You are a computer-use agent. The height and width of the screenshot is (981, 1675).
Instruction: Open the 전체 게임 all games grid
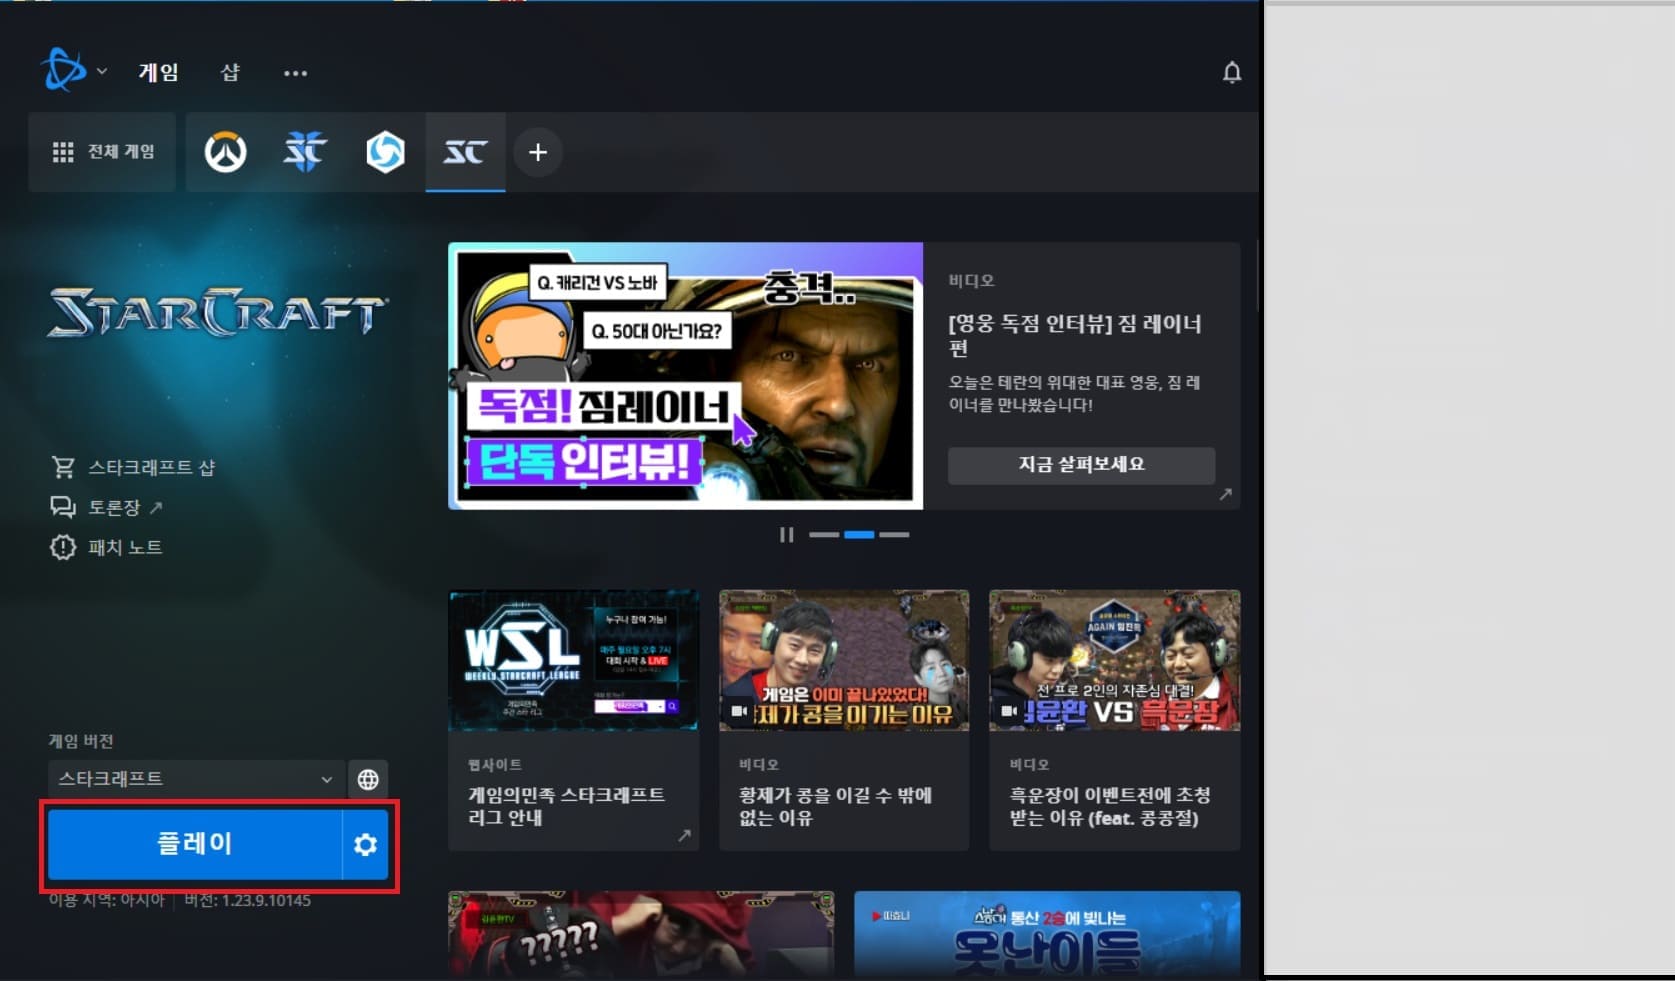tap(103, 152)
